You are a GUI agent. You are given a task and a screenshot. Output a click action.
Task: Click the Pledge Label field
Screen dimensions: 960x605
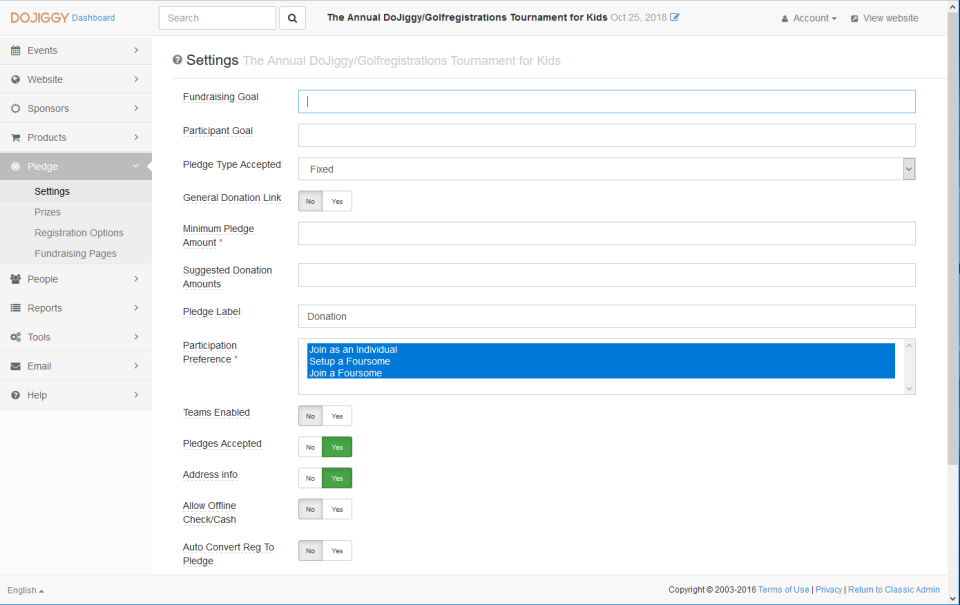click(607, 317)
